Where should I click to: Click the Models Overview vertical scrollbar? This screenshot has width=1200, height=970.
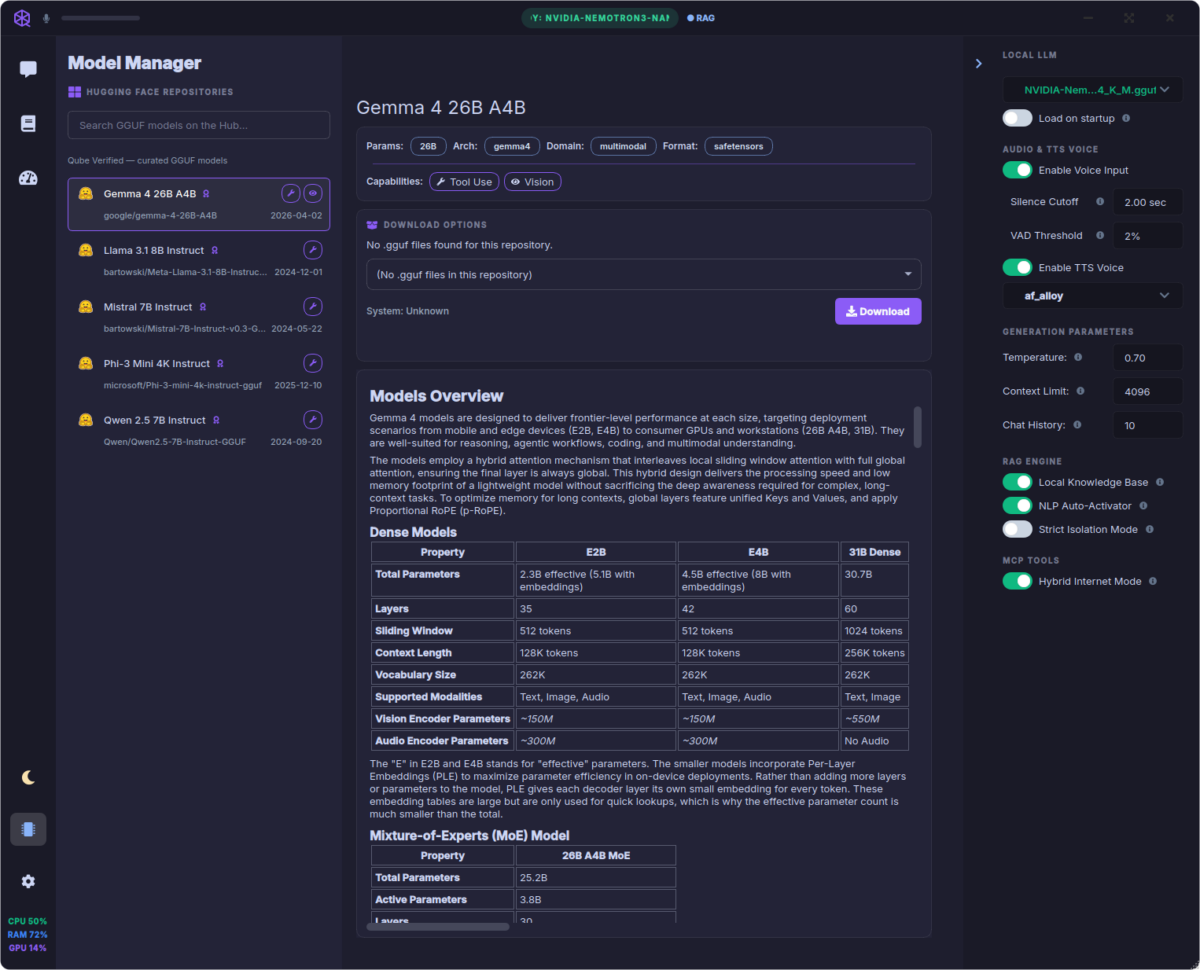[918, 427]
